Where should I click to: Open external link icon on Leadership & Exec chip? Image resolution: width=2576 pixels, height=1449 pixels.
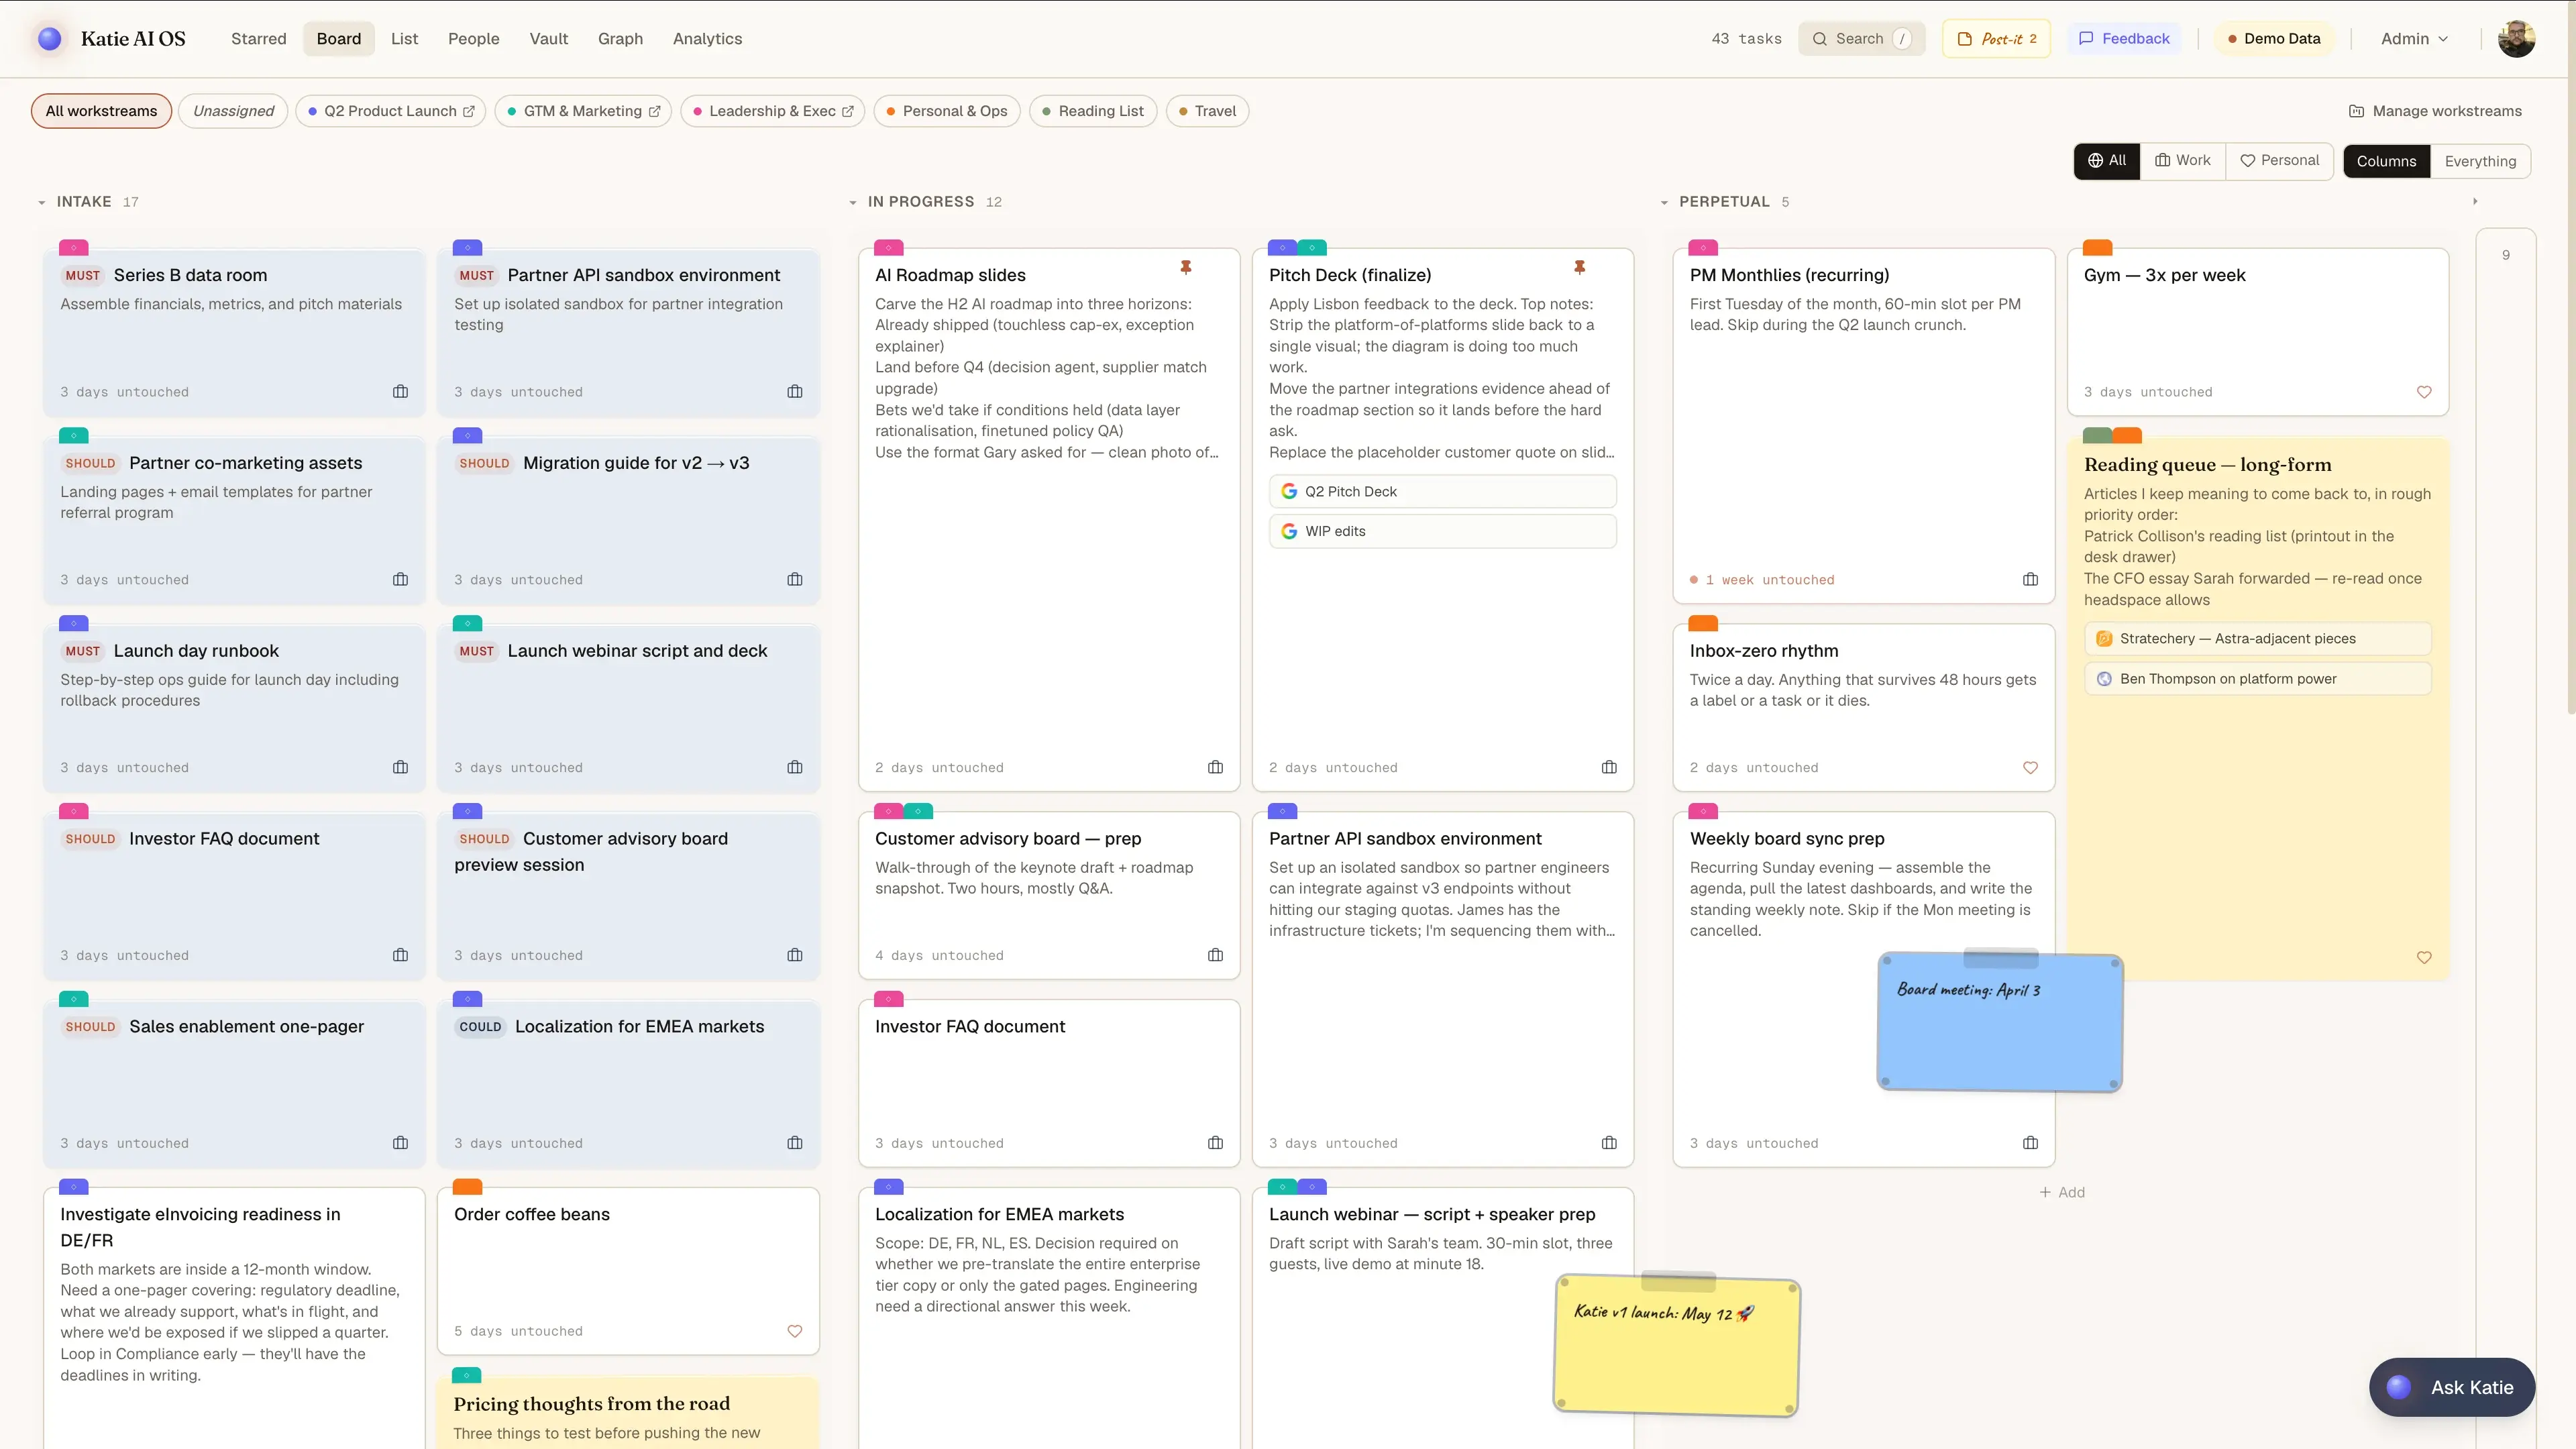pyautogui.click(x=848, y=111)
